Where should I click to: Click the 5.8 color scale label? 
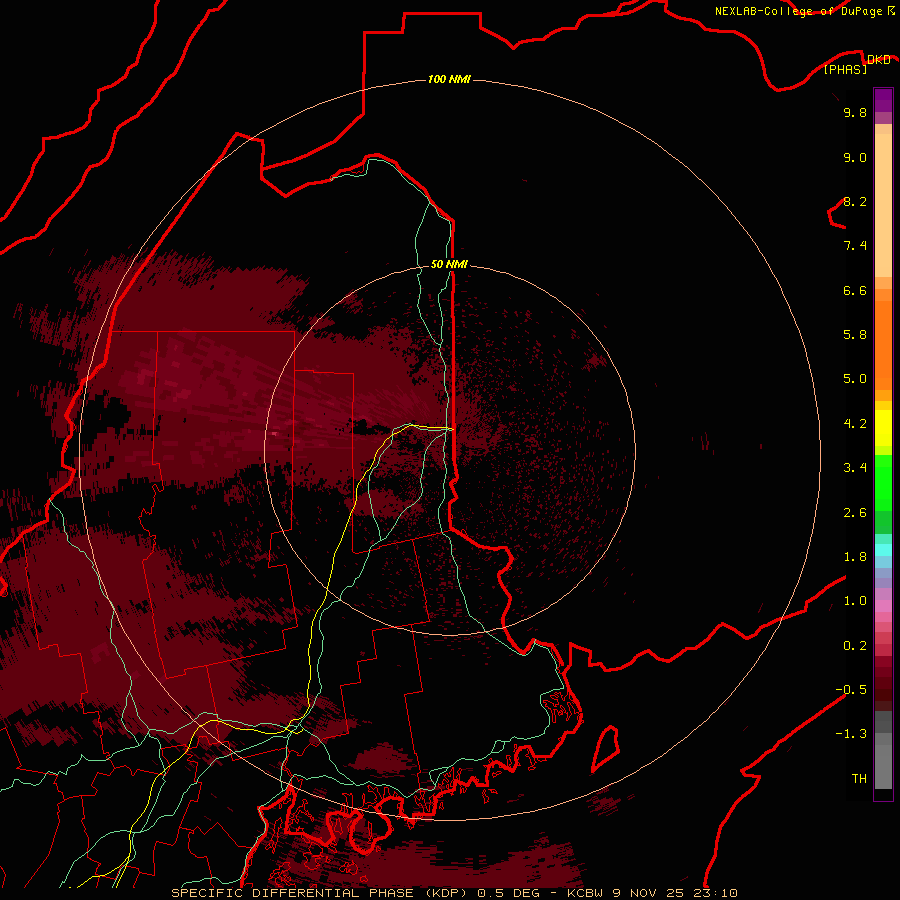(x=855, y=335)
